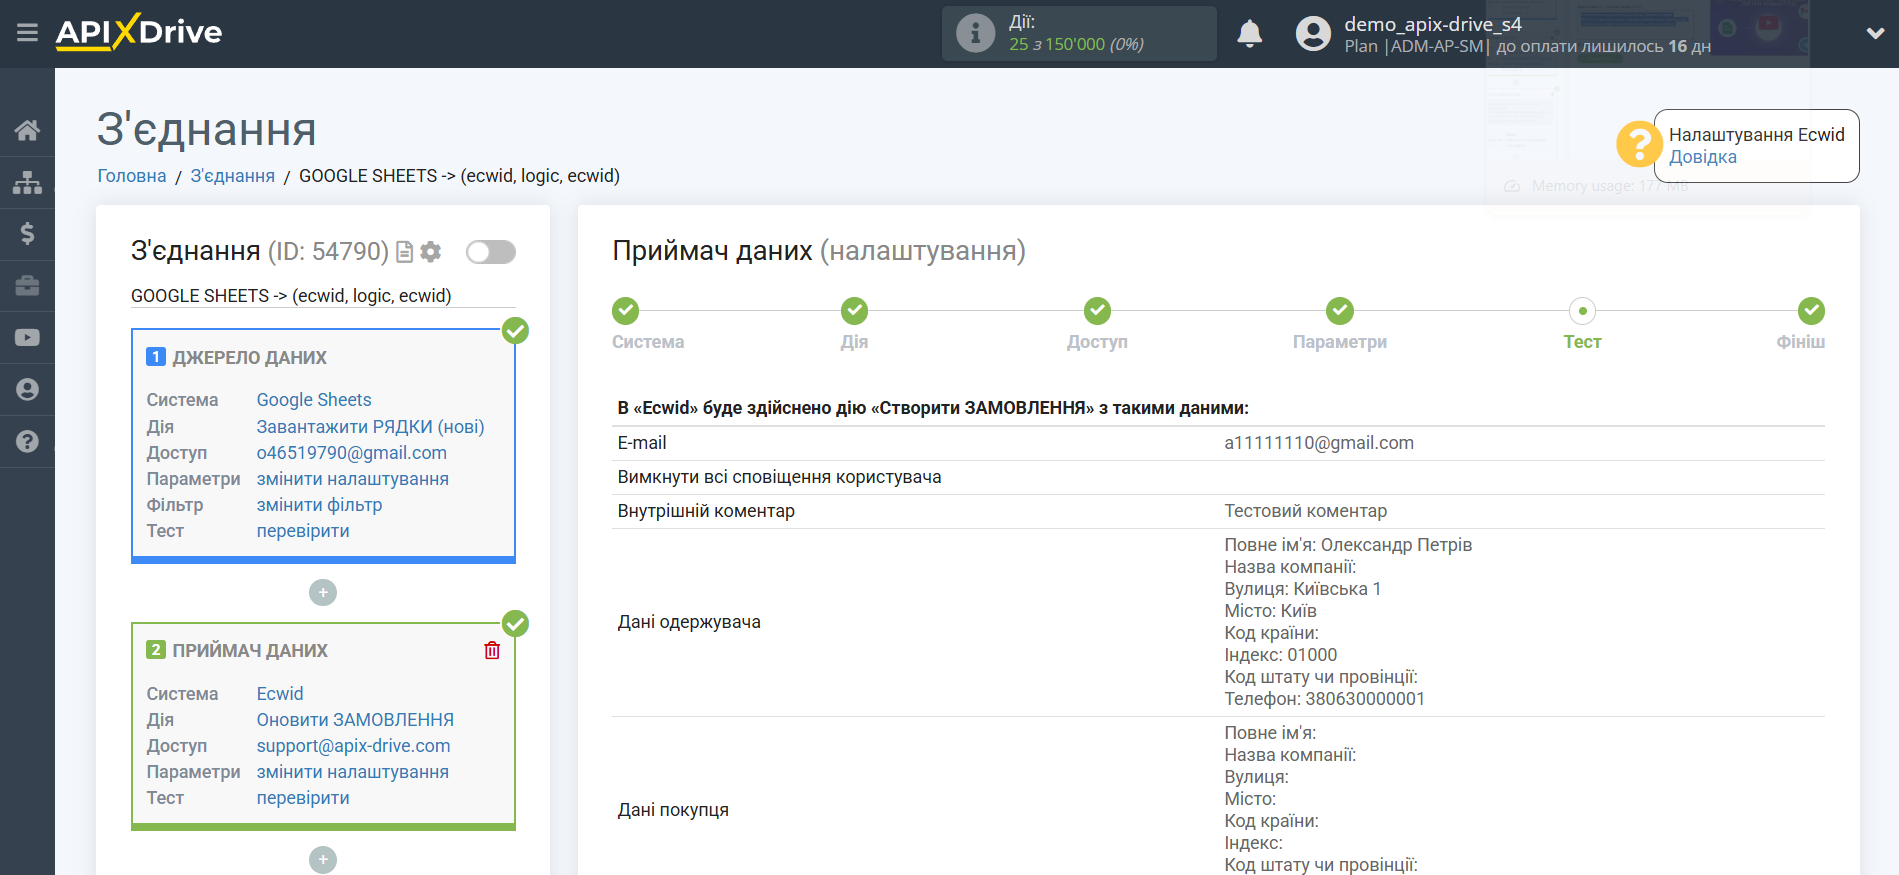Image resolution: width=1899 pixels, height=875 pixels.
Task: Add step below the receiver block
Action: click(323, 860)
